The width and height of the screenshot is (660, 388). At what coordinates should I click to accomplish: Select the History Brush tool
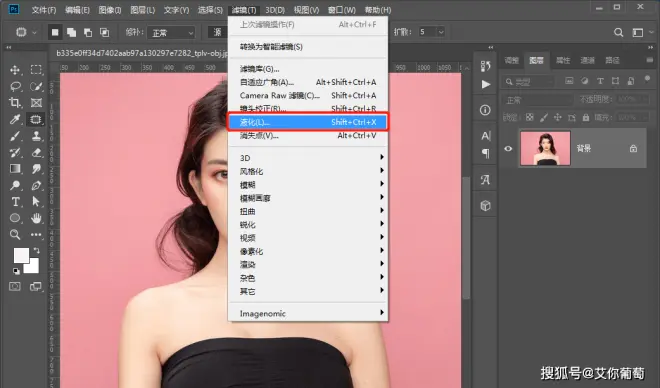15,152
